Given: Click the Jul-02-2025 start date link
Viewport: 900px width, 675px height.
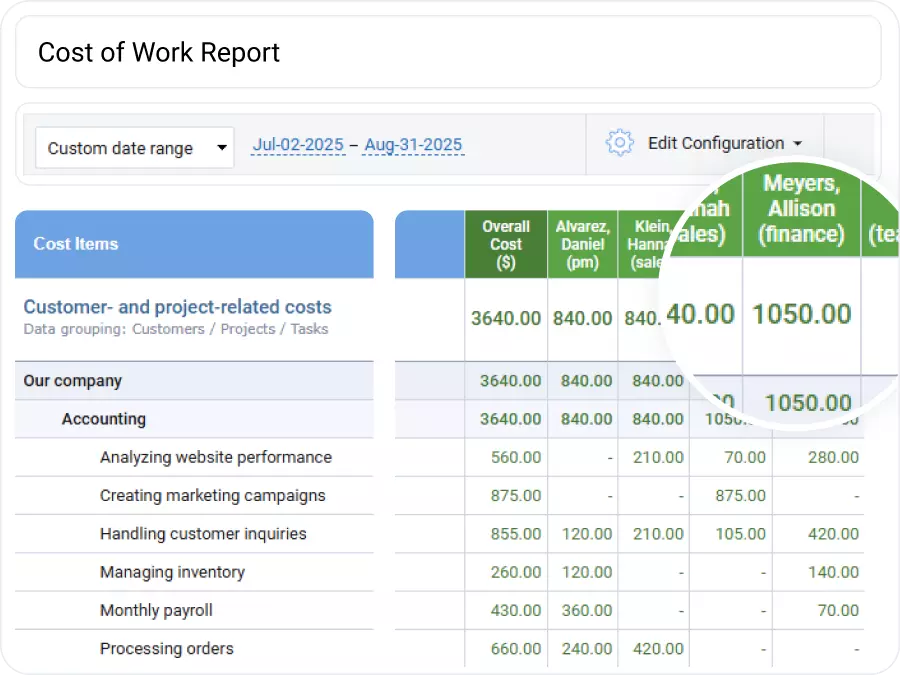Looking at the screenshot, I should coord(297,144).
